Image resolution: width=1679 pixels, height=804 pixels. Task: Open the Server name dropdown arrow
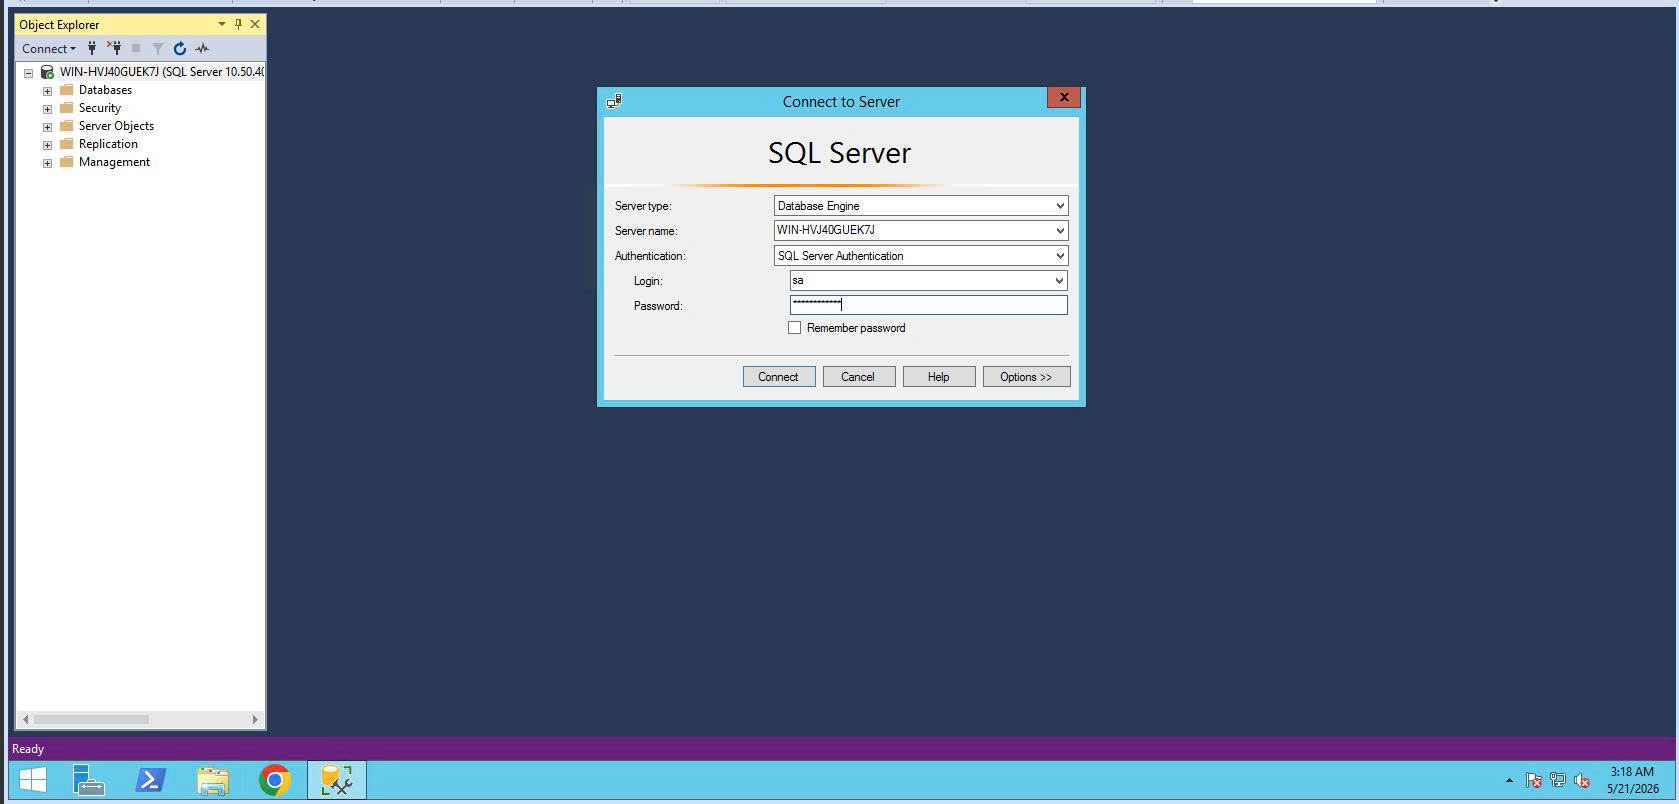(1060, 230)
